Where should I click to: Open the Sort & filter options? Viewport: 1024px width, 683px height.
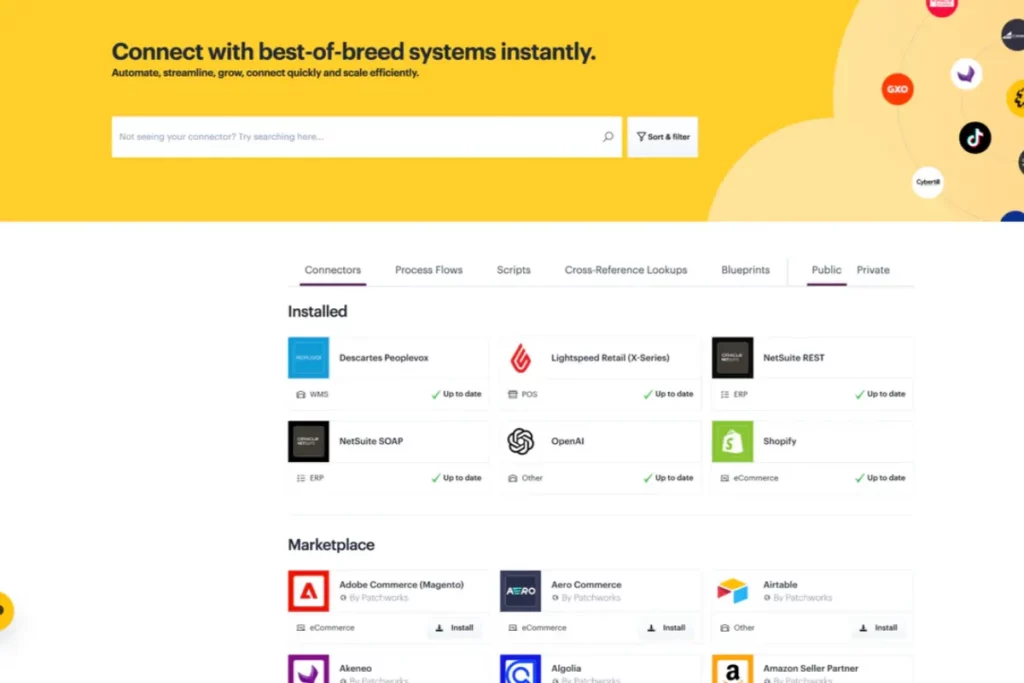point(662,137)
